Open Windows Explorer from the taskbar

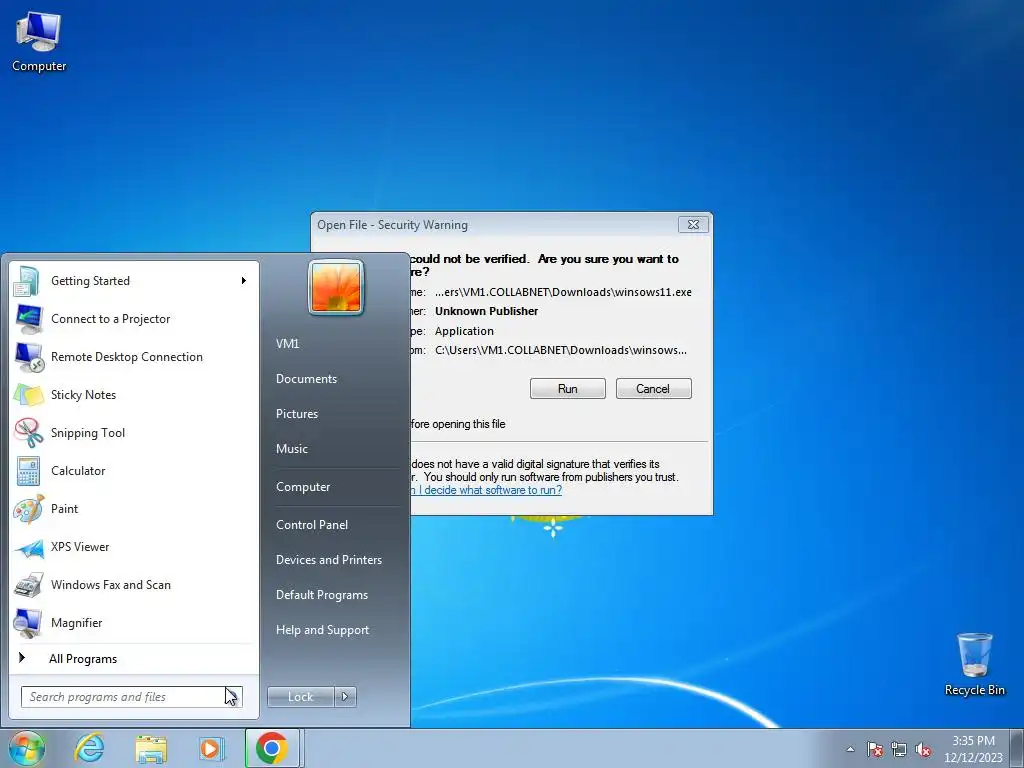click(151, 748)
